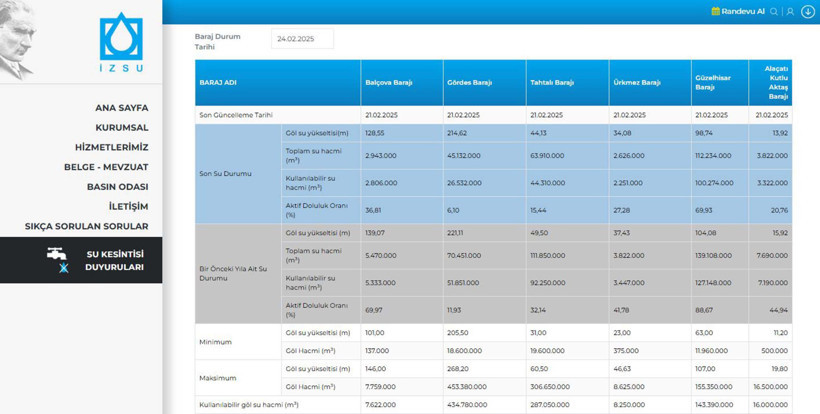Click the X icon below the faucet
The width and height of the screenshot is (820, 414).
tap(64, 269)
